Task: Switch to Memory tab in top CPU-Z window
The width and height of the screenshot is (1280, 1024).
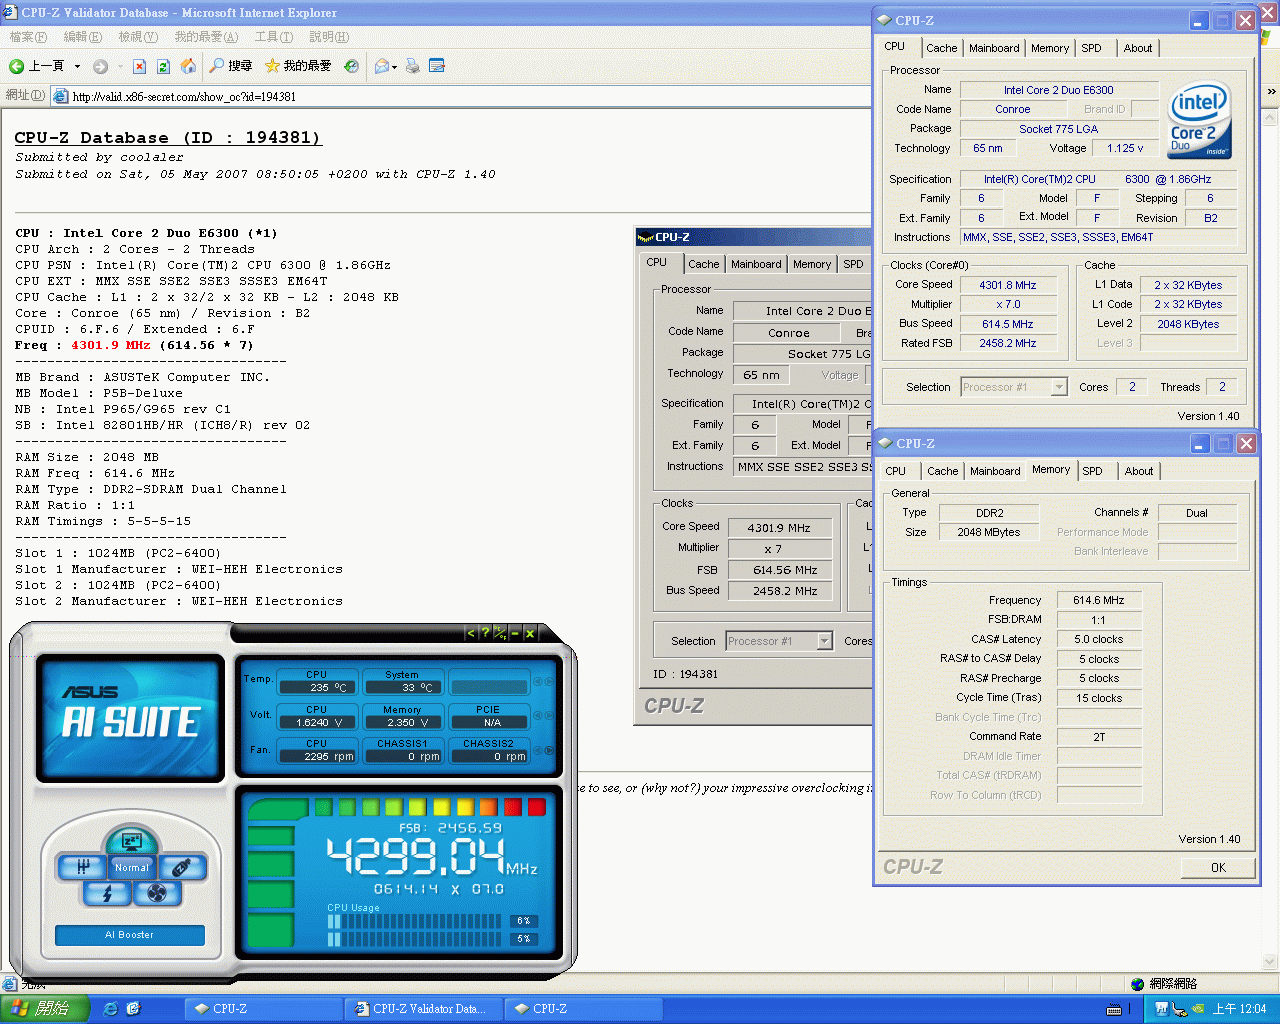Action: click(x=1050, y=48)
